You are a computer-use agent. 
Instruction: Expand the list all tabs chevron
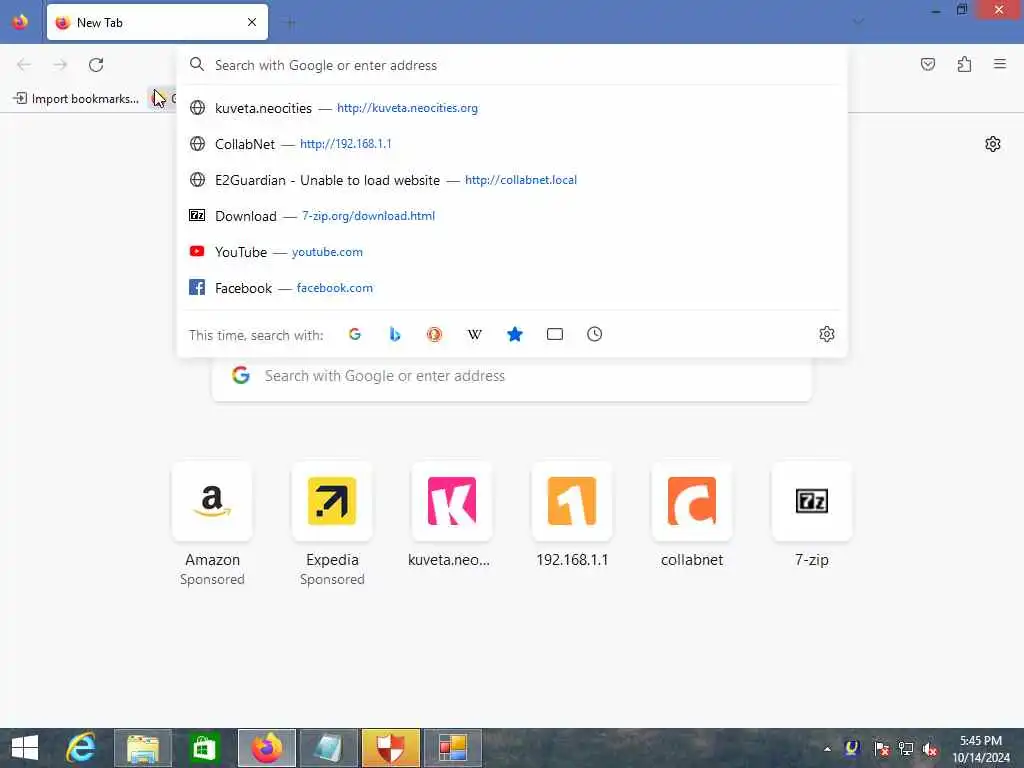coord(859,22)
